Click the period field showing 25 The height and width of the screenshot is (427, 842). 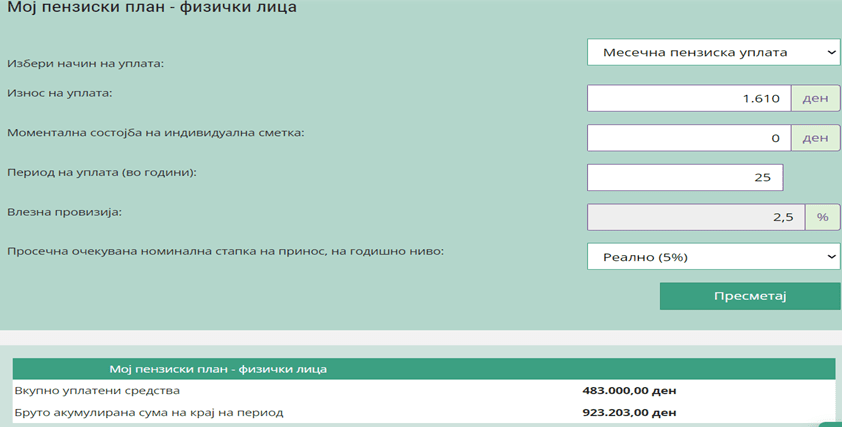[685, 177]
